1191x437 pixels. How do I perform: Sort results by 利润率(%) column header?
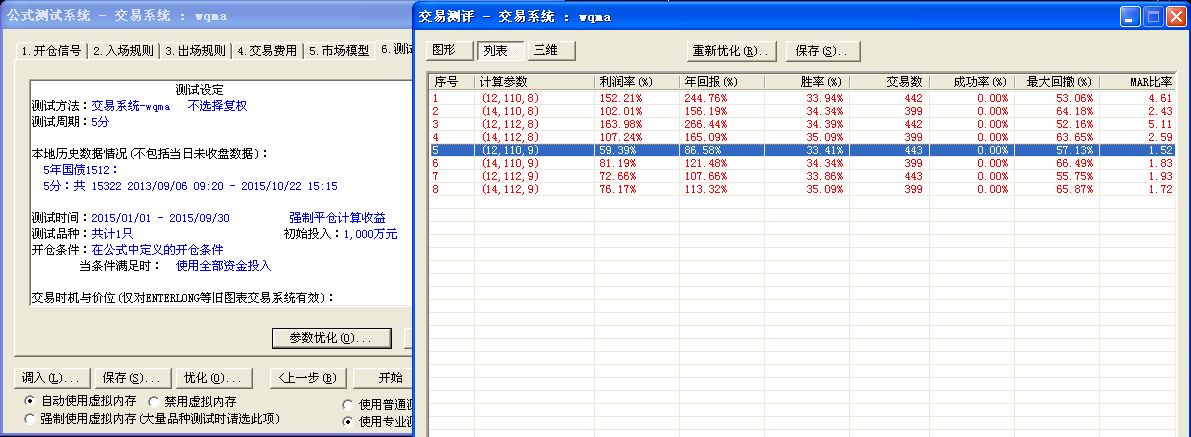[x=635, y=81]
